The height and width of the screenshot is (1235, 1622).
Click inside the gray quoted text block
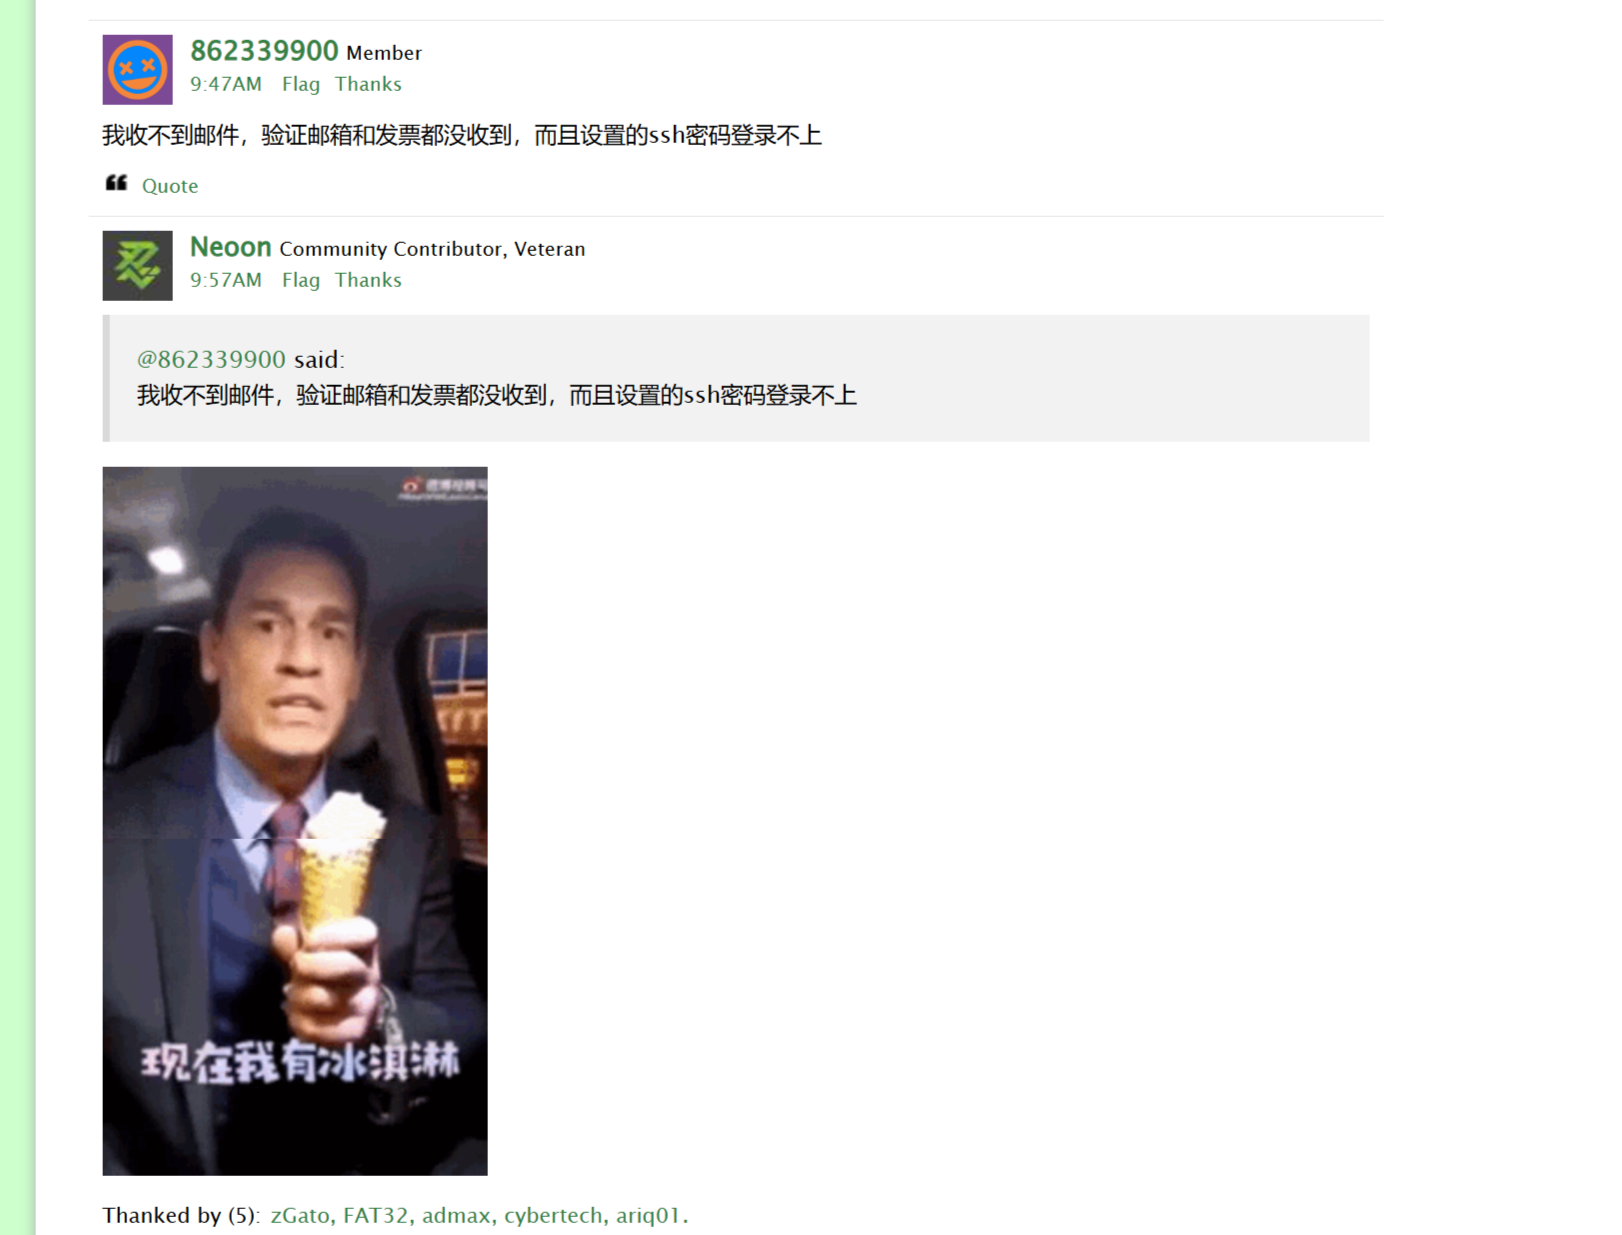[736, 378]
